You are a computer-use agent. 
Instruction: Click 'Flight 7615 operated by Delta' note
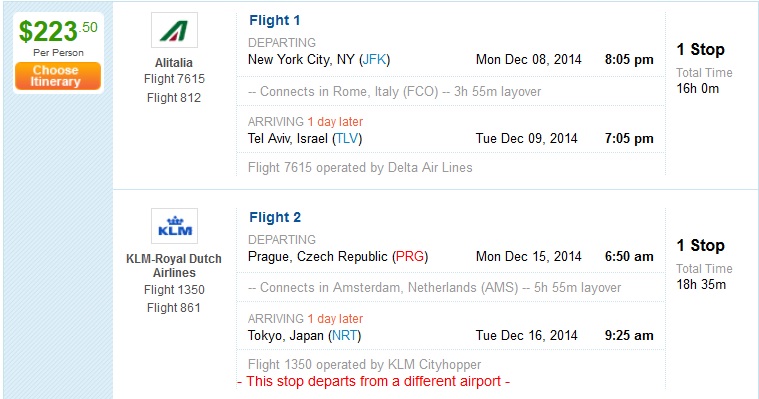click(x=360, y=168)
